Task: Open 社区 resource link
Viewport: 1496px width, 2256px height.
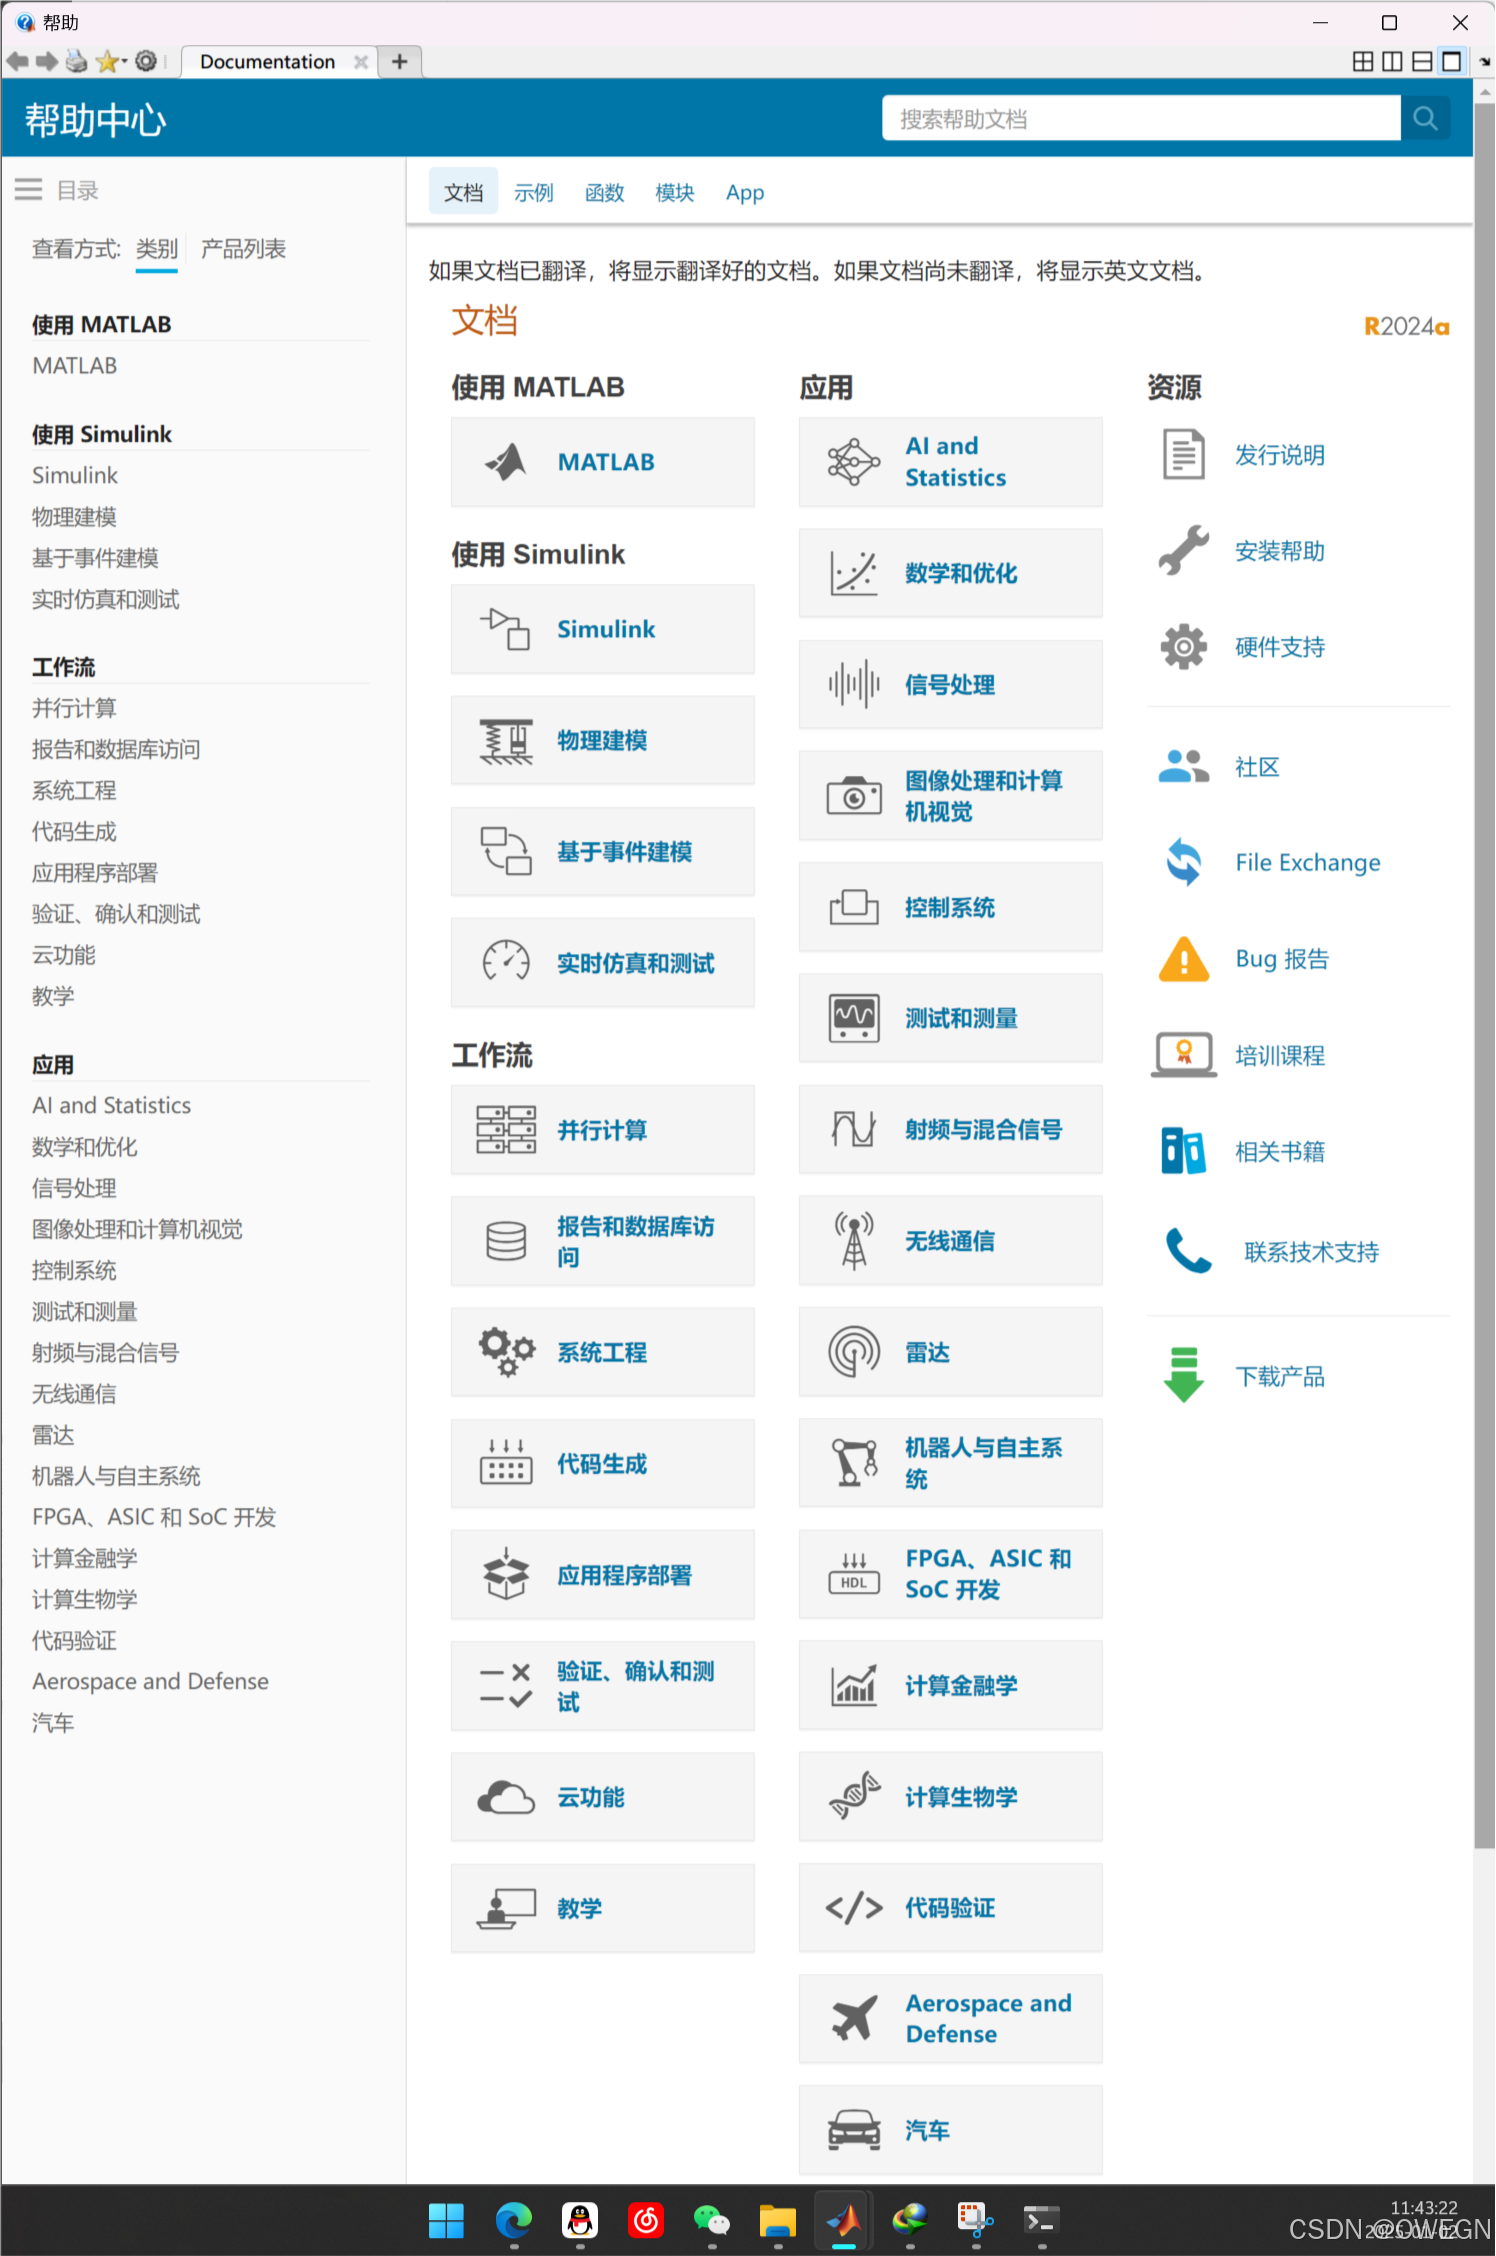Action: (1257, 767)
